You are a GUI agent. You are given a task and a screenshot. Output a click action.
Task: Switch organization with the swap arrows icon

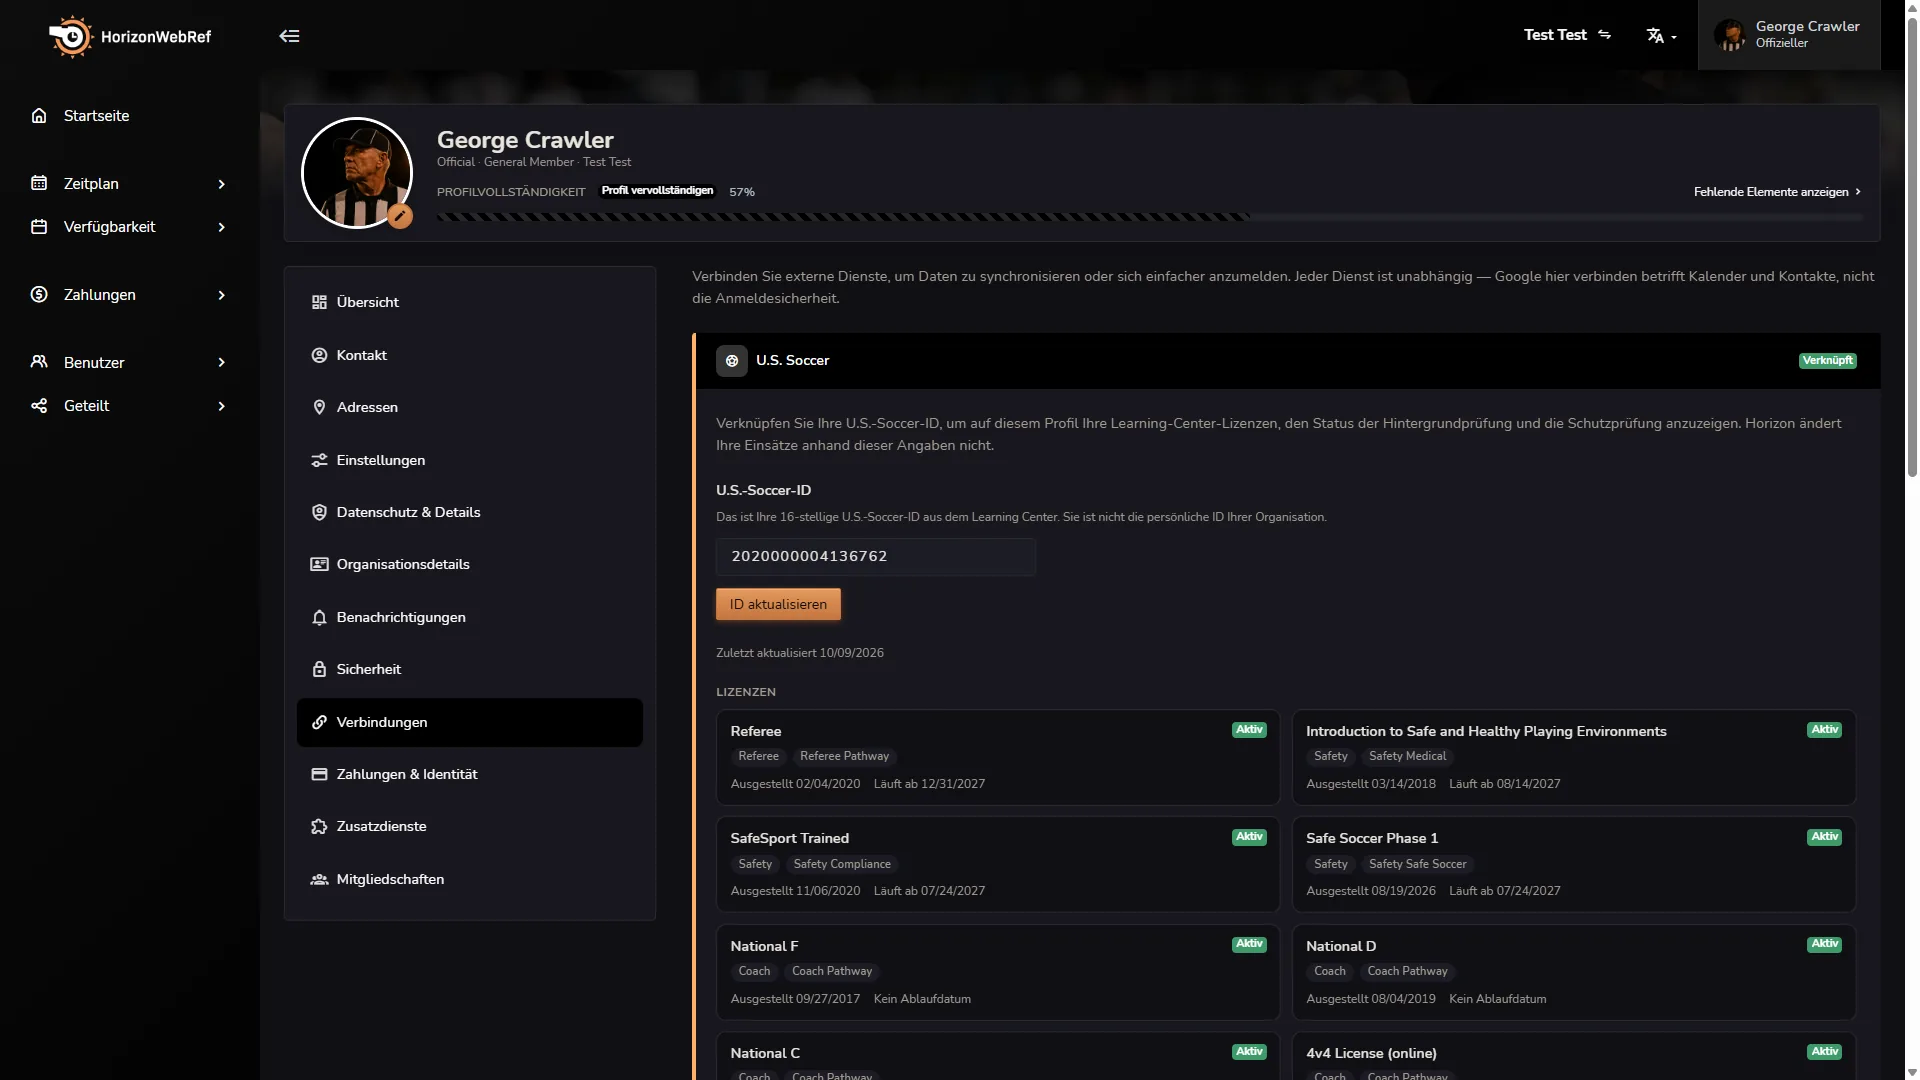pyautogui.click(x=1605, y=35)
